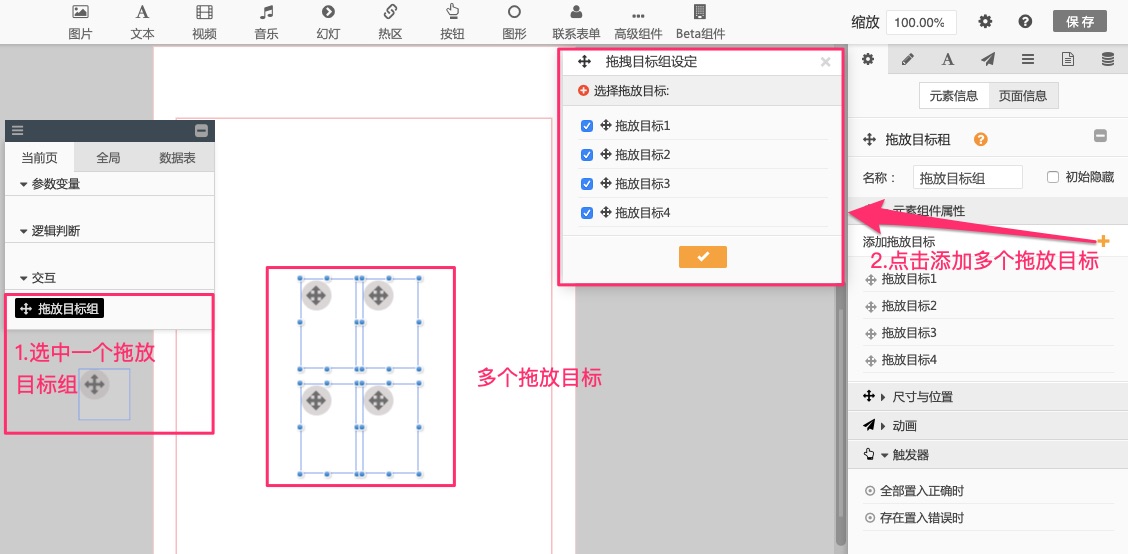
Task: Enable the 初始隐藏 checkbox
Action: pos(1052,177)
